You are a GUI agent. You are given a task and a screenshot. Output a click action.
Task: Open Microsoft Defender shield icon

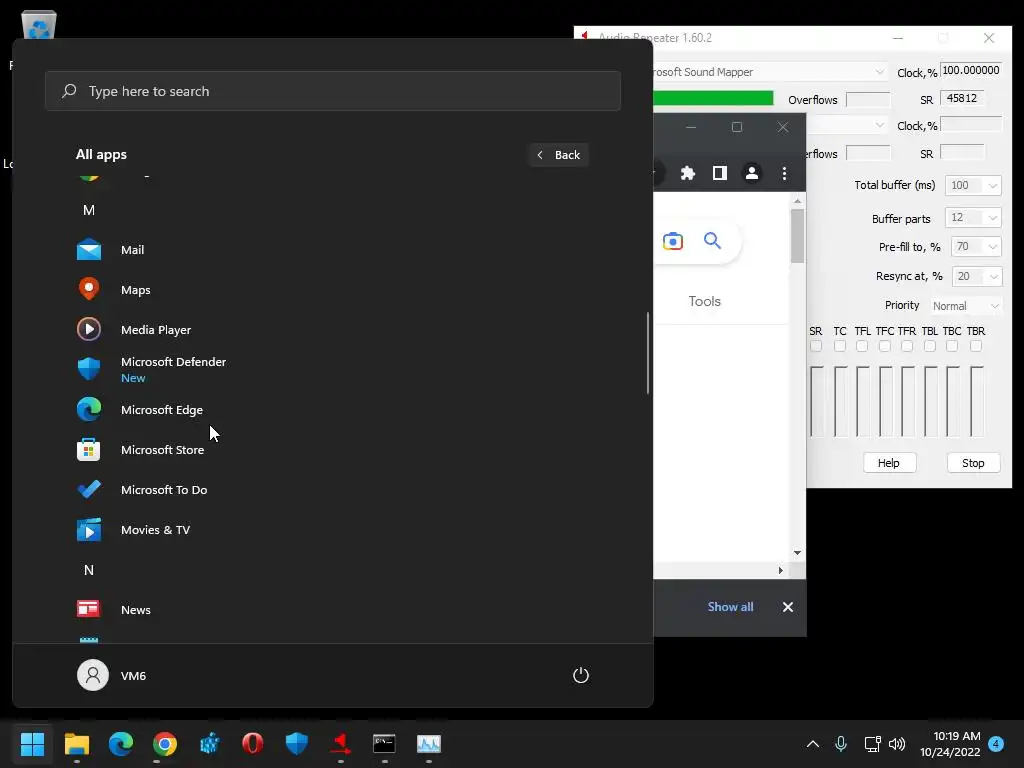[89, 369]
